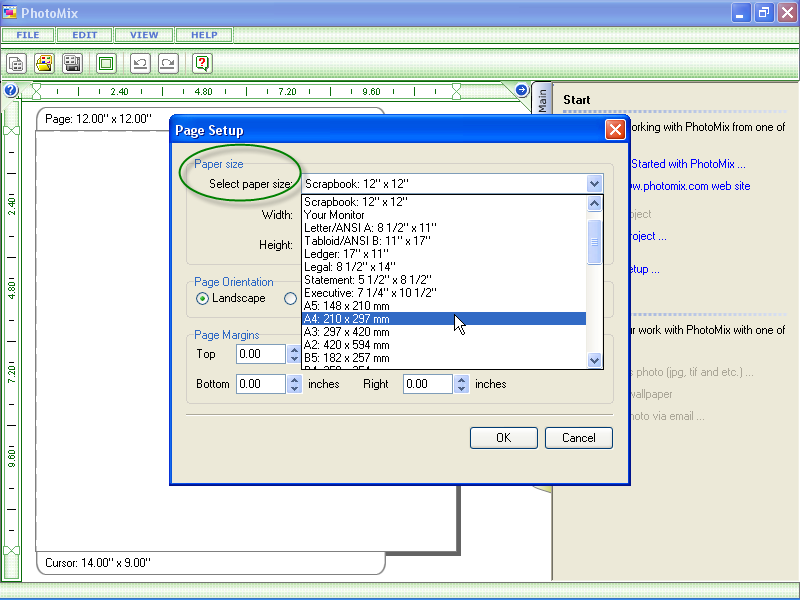This screenshot has width=800, height=600.
Task: Pick Tabloid/ANSI B: 11" x 17"
Action: [x=444, y=241]
